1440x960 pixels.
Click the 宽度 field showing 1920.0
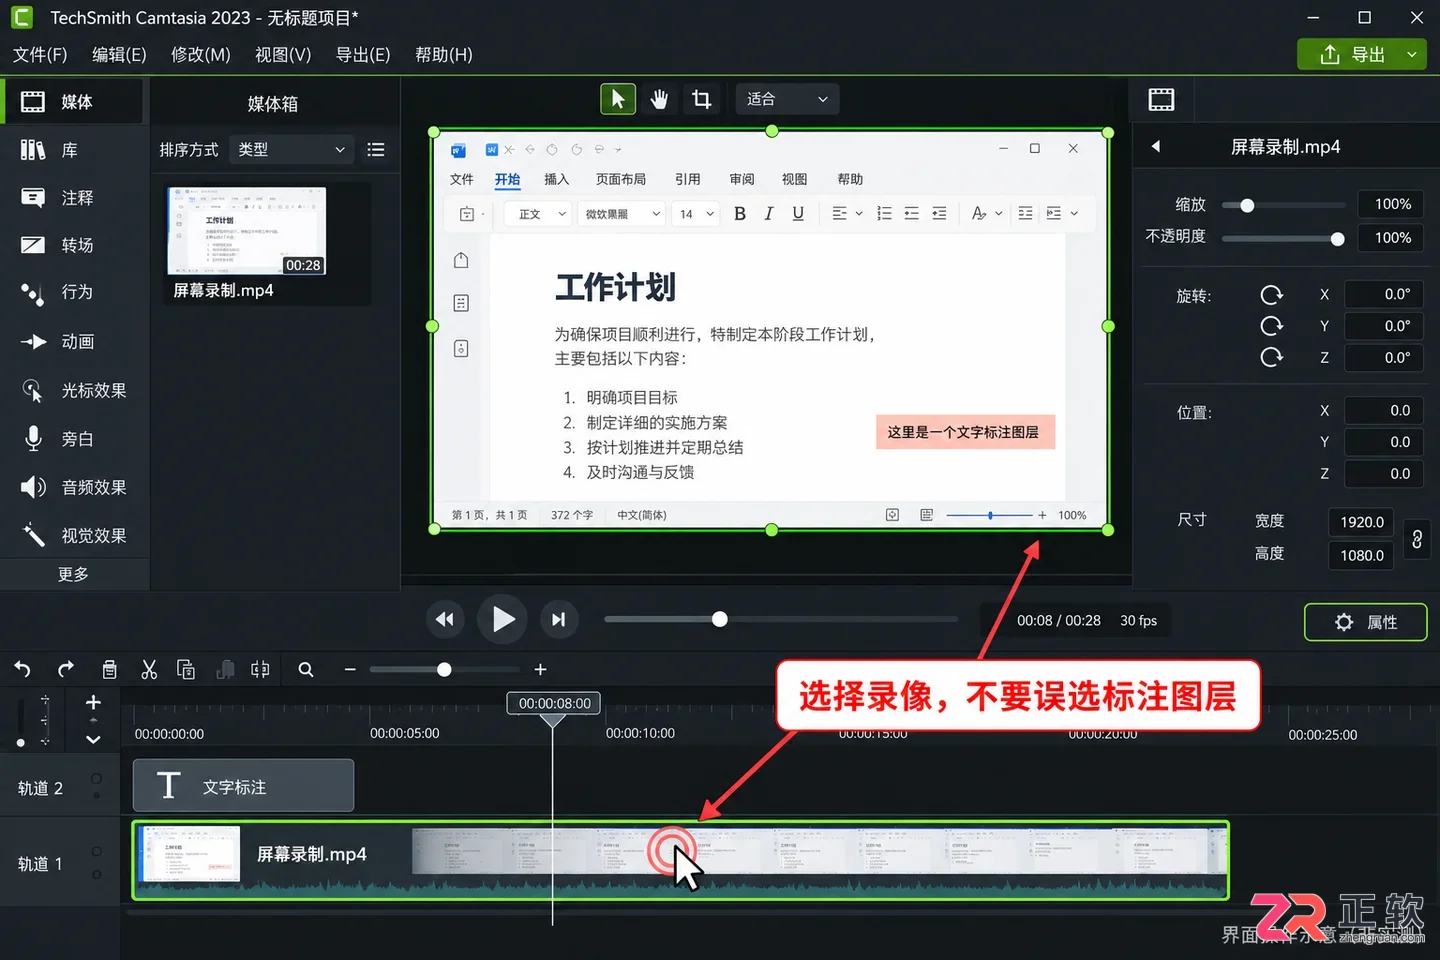click(x=1362, y=522)
